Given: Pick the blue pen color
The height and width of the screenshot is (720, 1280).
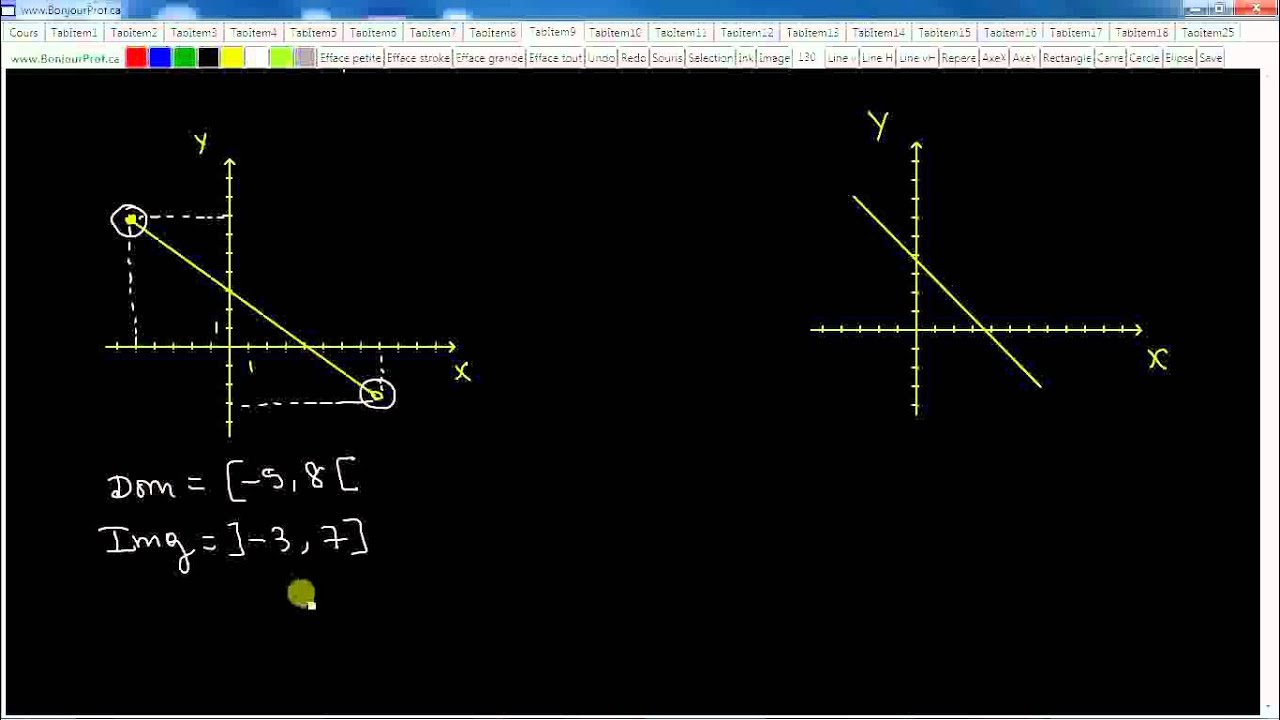Looking at the screenshot, I should pyautogui.click(x=160, y=57).
